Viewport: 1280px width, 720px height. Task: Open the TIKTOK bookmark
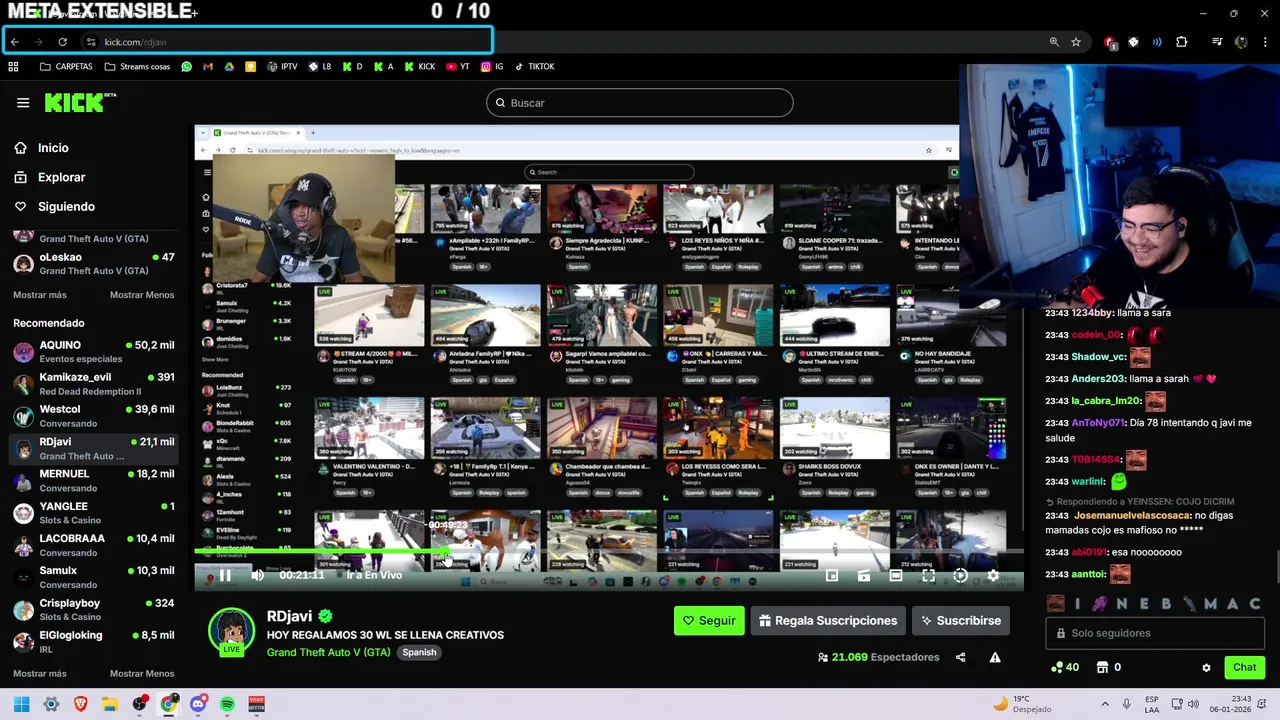534,67
